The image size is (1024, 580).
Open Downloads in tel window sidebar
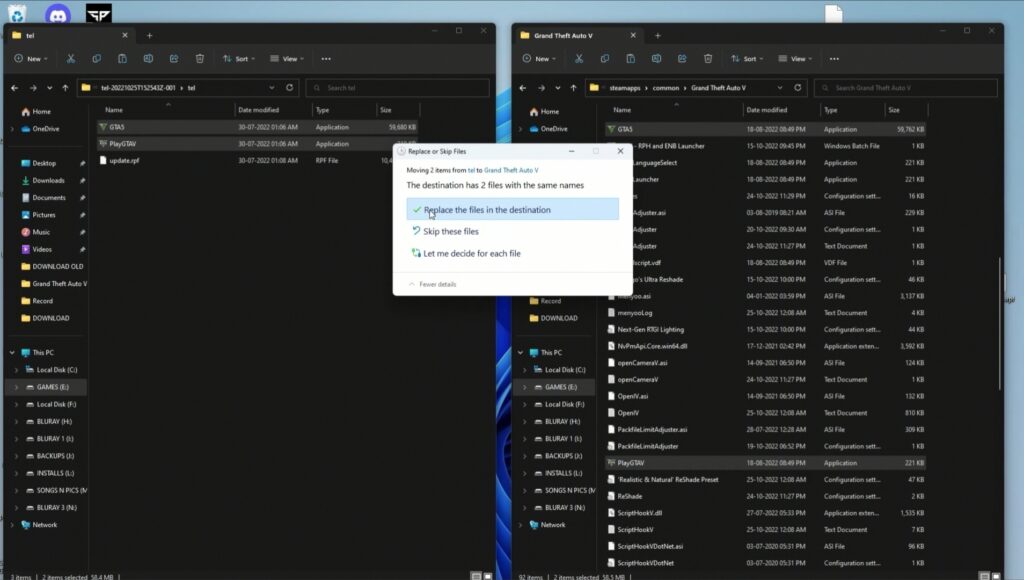[48, 180]
